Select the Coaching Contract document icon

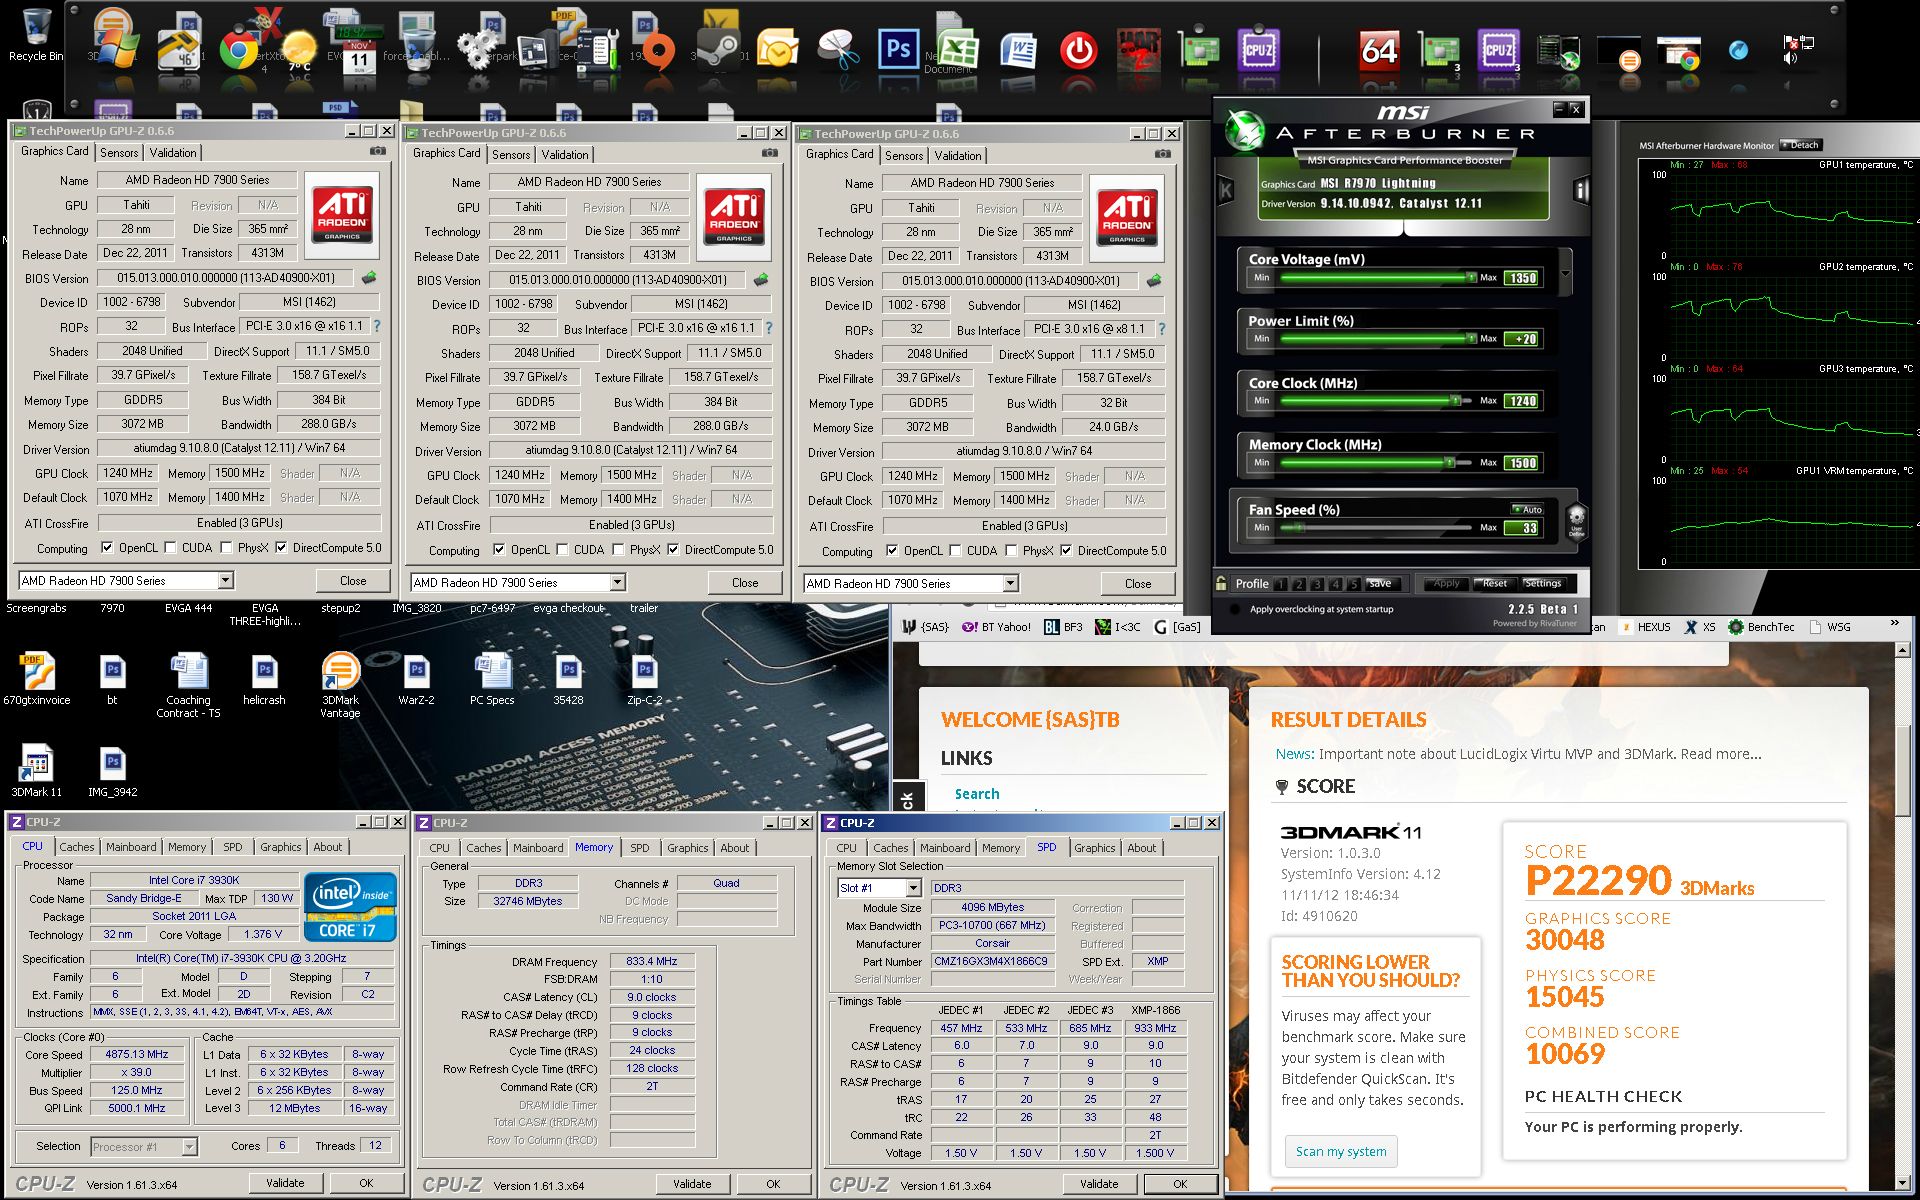pos(188,684)
